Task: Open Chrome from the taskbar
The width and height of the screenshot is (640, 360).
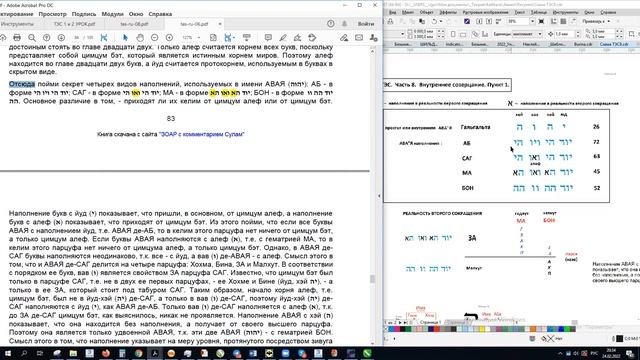Action: [138, 353]
